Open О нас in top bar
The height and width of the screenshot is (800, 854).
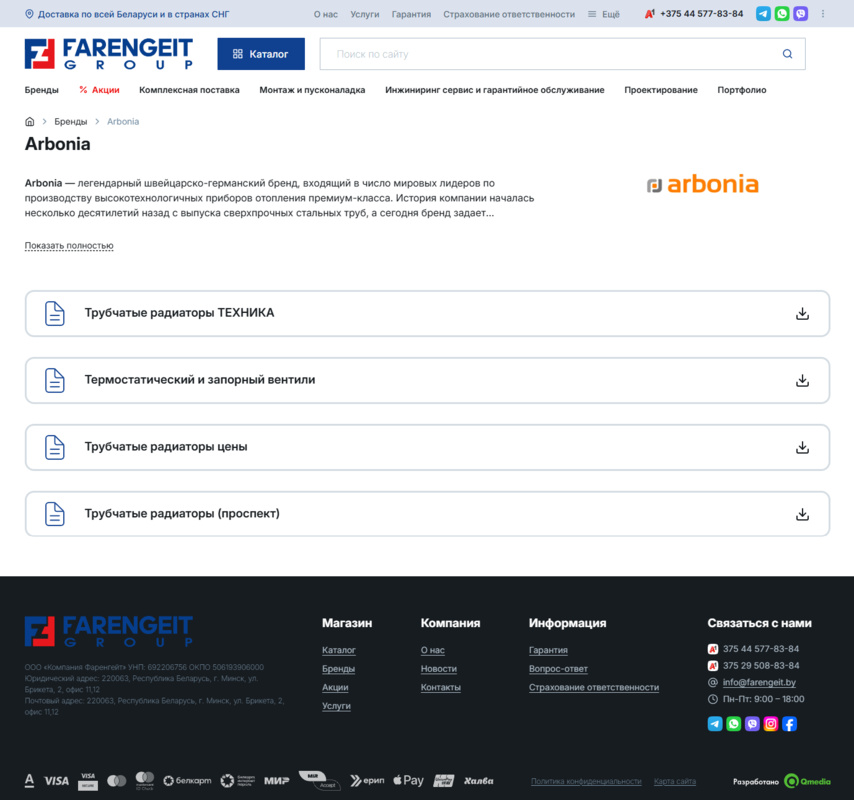pos(326,14)
